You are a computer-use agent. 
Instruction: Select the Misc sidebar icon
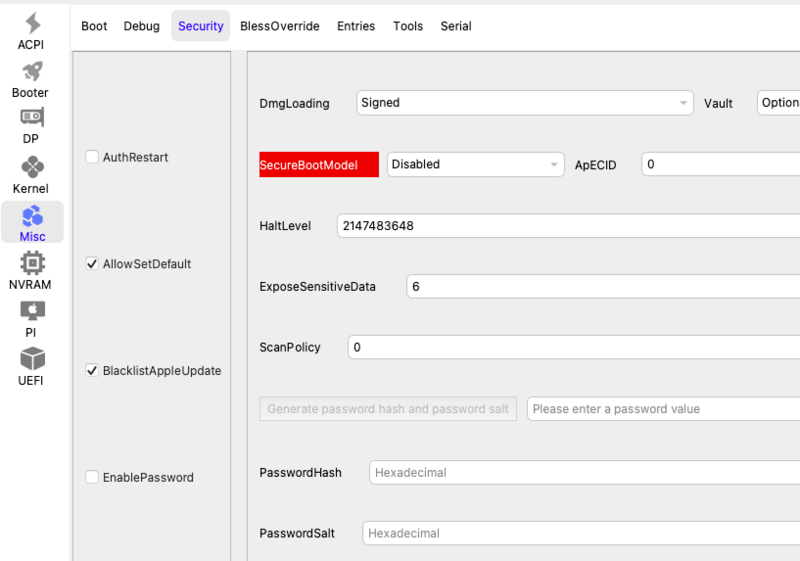(32, 214)
